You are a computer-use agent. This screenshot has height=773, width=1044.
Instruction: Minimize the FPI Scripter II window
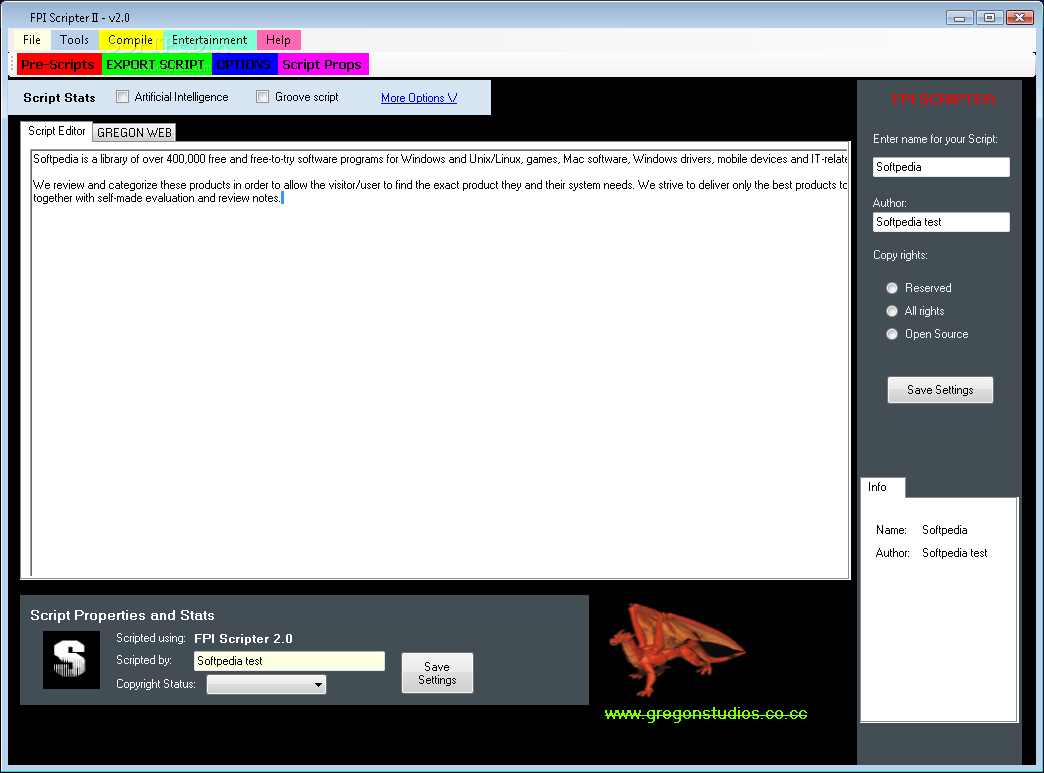[x=959, y=18]
